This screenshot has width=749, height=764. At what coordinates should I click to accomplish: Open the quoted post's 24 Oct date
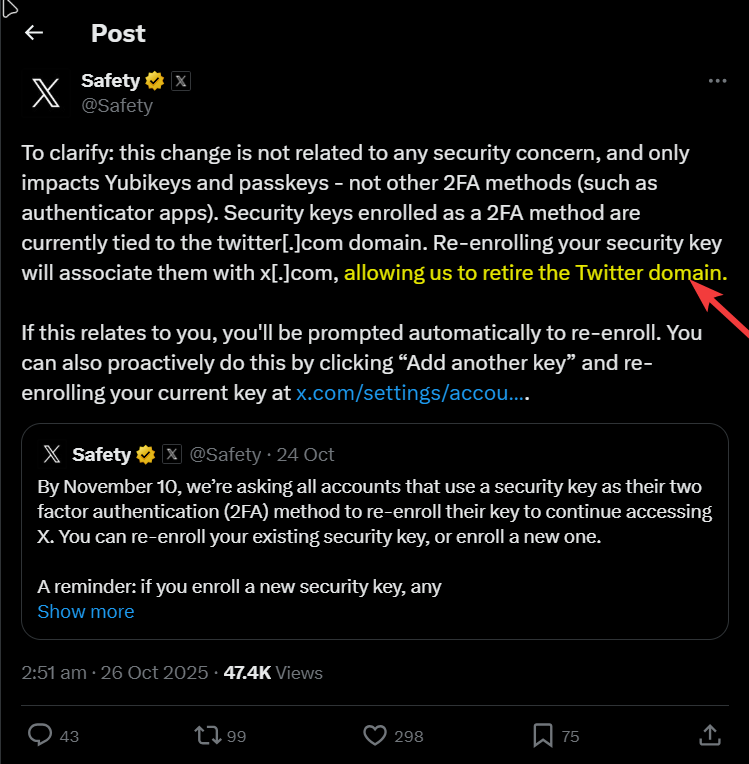[305, 454]
